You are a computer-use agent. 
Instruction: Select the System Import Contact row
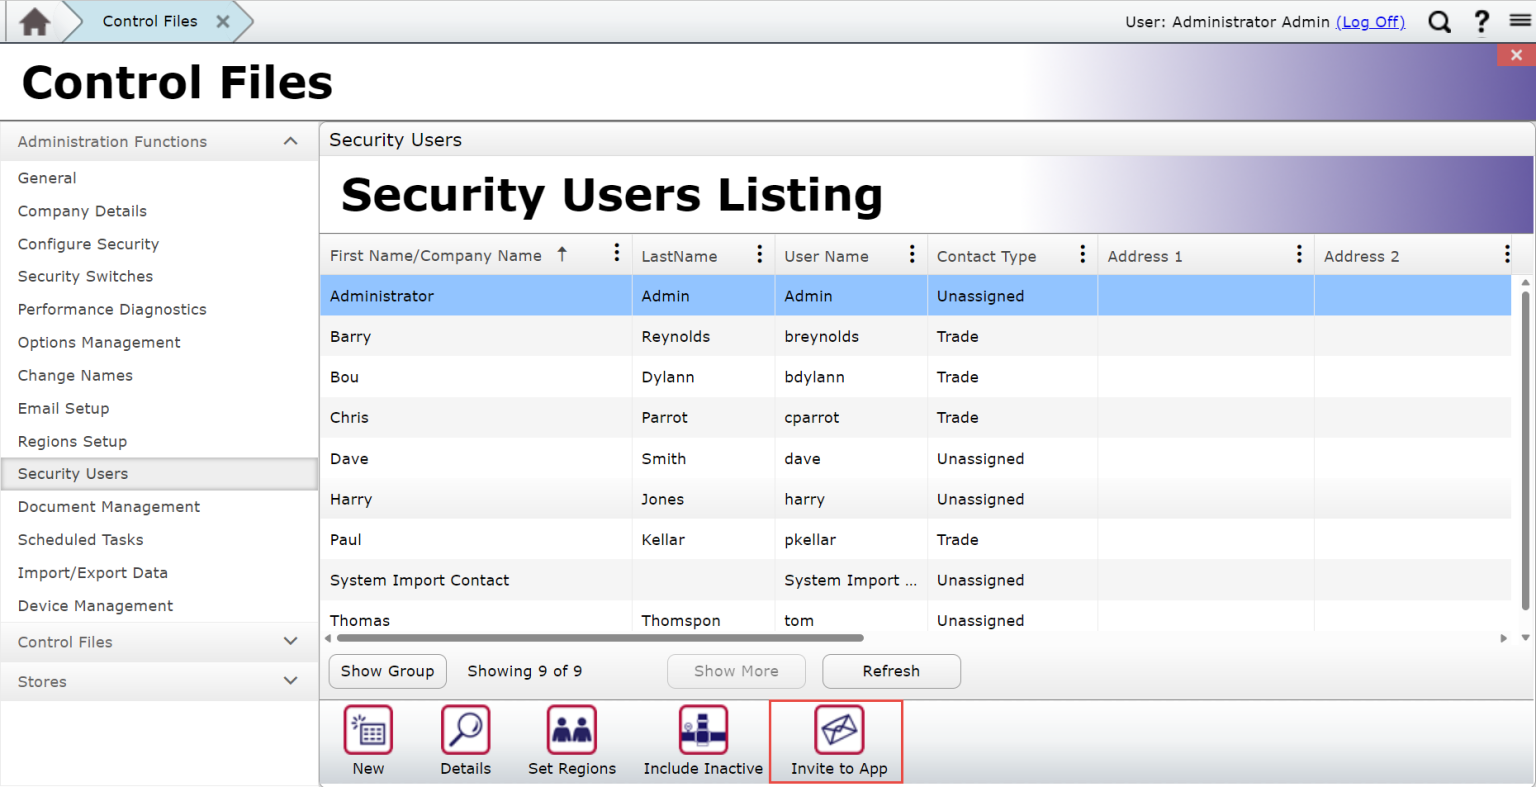click(x=476, y=580)
